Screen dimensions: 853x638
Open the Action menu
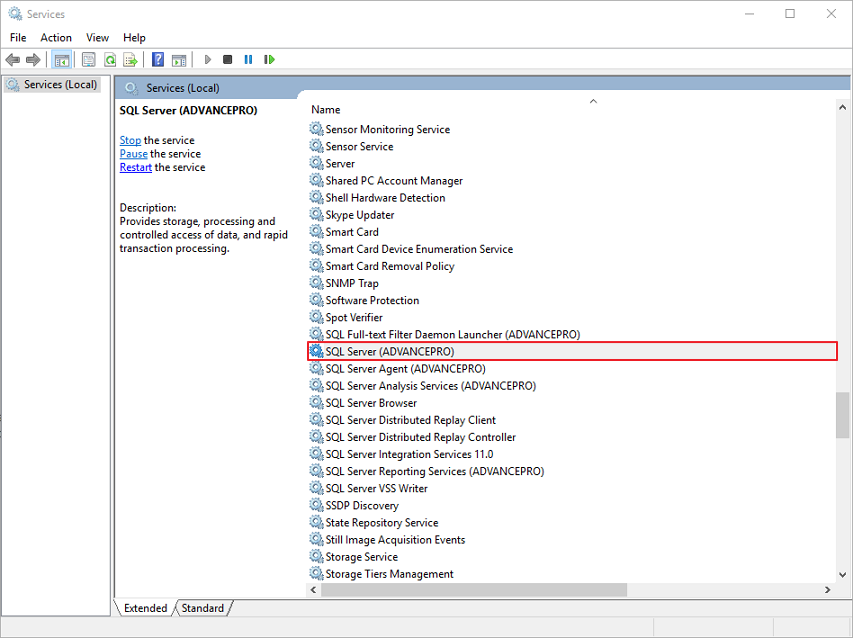tap(56, 38)
